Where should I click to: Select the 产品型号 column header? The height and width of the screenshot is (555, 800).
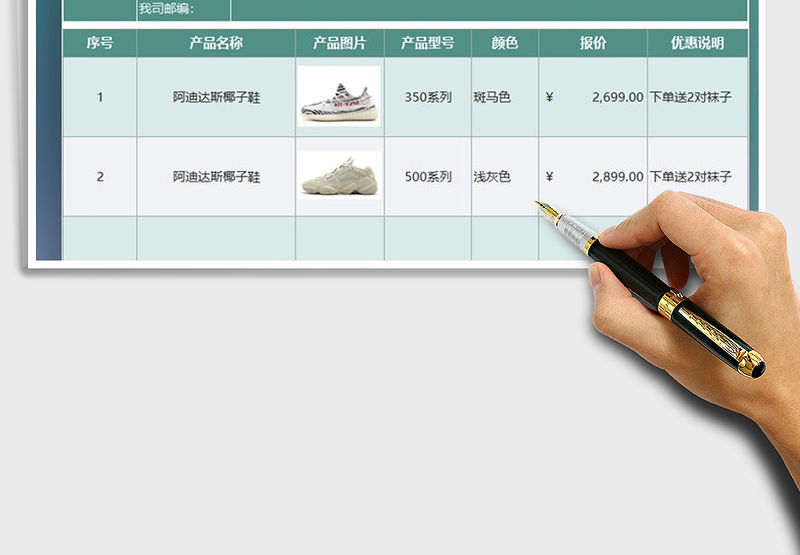pos(428,43)
